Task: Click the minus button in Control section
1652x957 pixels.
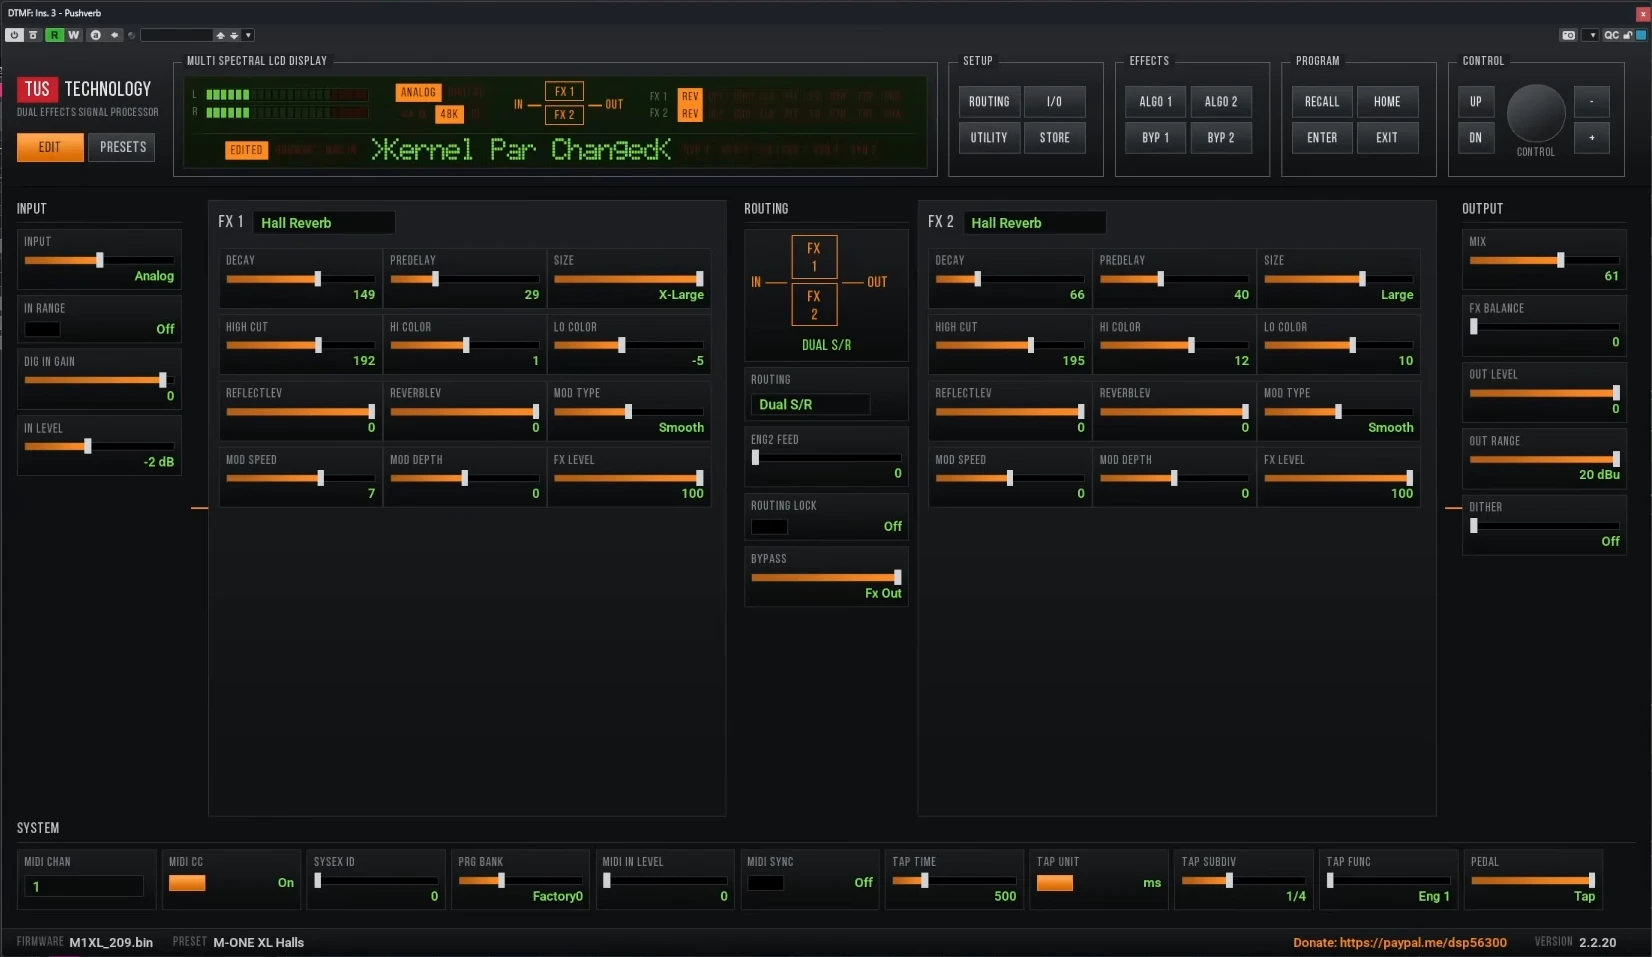Action: (x=1592, y=101)
